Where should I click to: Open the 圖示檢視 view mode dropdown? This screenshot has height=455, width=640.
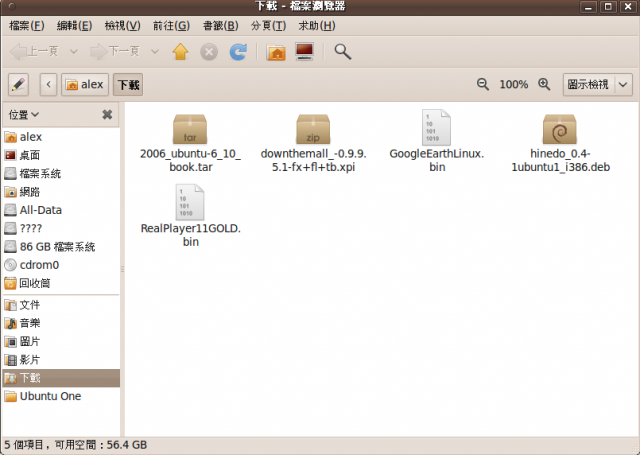click(598, 84)
